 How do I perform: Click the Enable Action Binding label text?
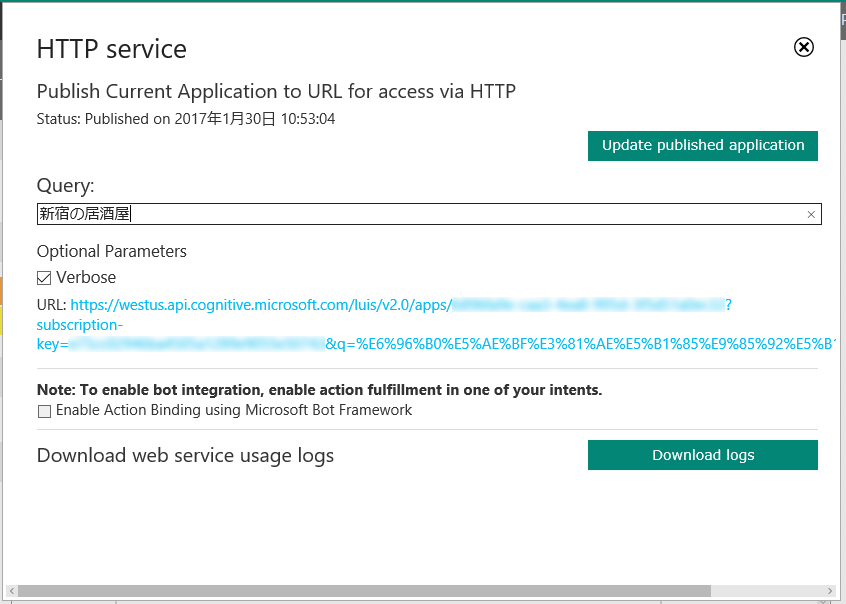click(x=234, y=410)
